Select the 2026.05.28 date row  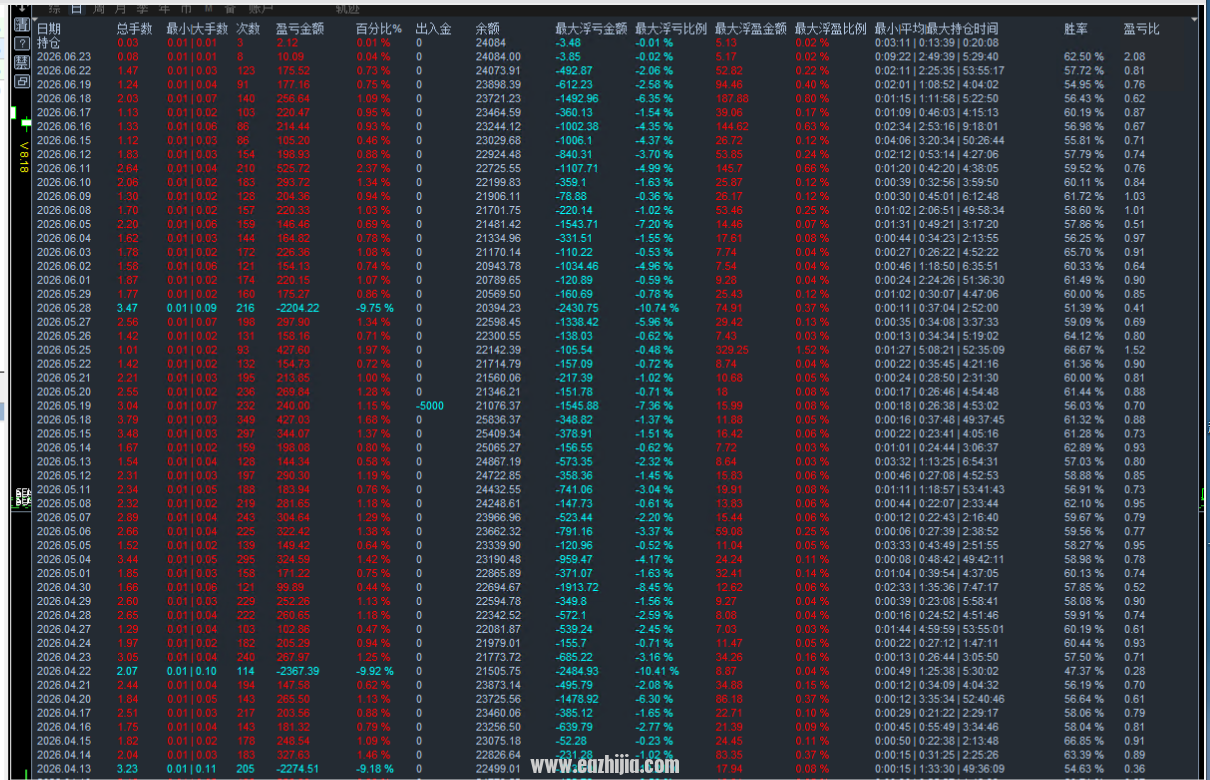[64, 308]
